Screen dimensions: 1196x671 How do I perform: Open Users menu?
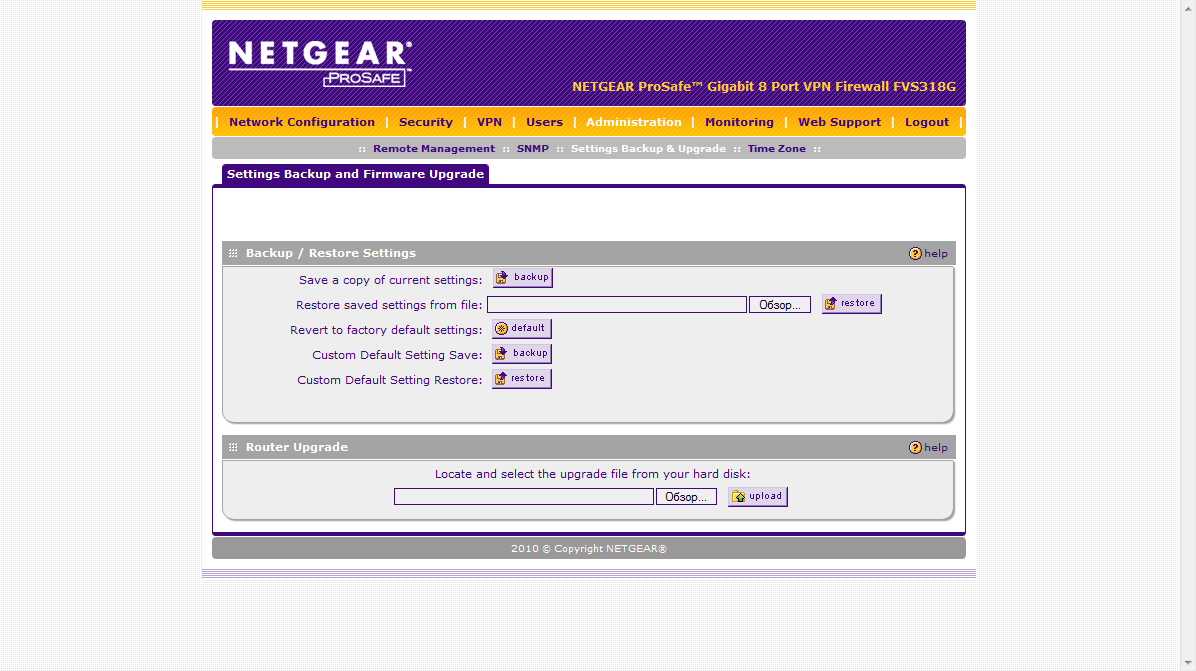545,122
